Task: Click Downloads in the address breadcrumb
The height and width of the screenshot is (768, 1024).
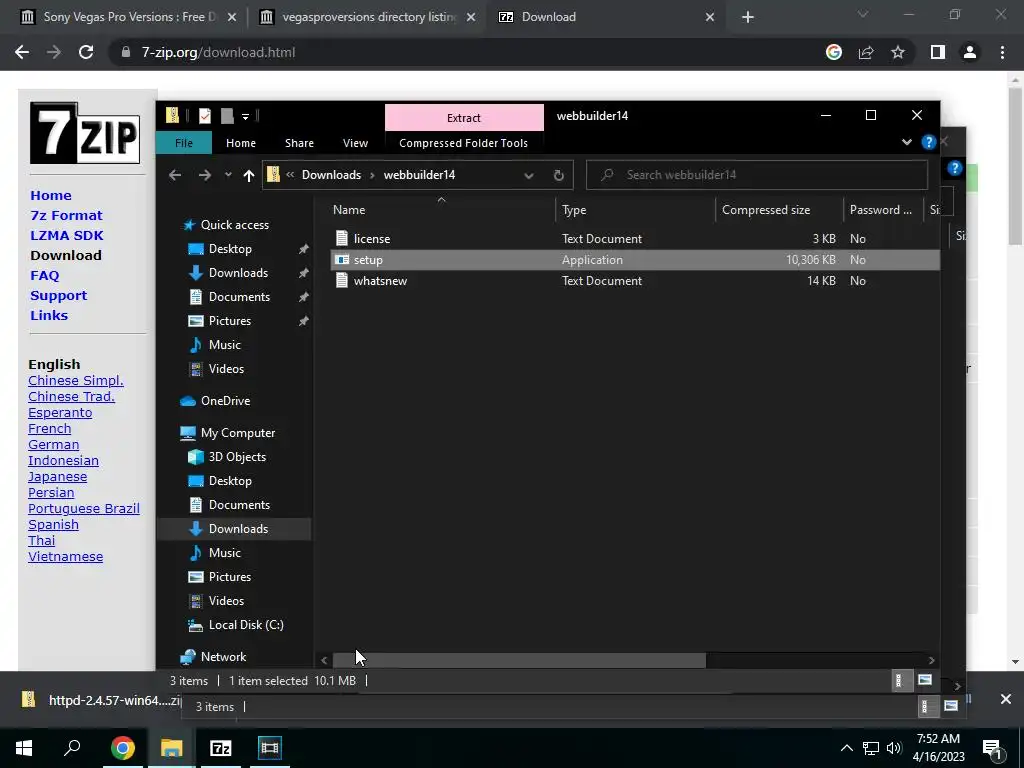Action: coord(331,174)
